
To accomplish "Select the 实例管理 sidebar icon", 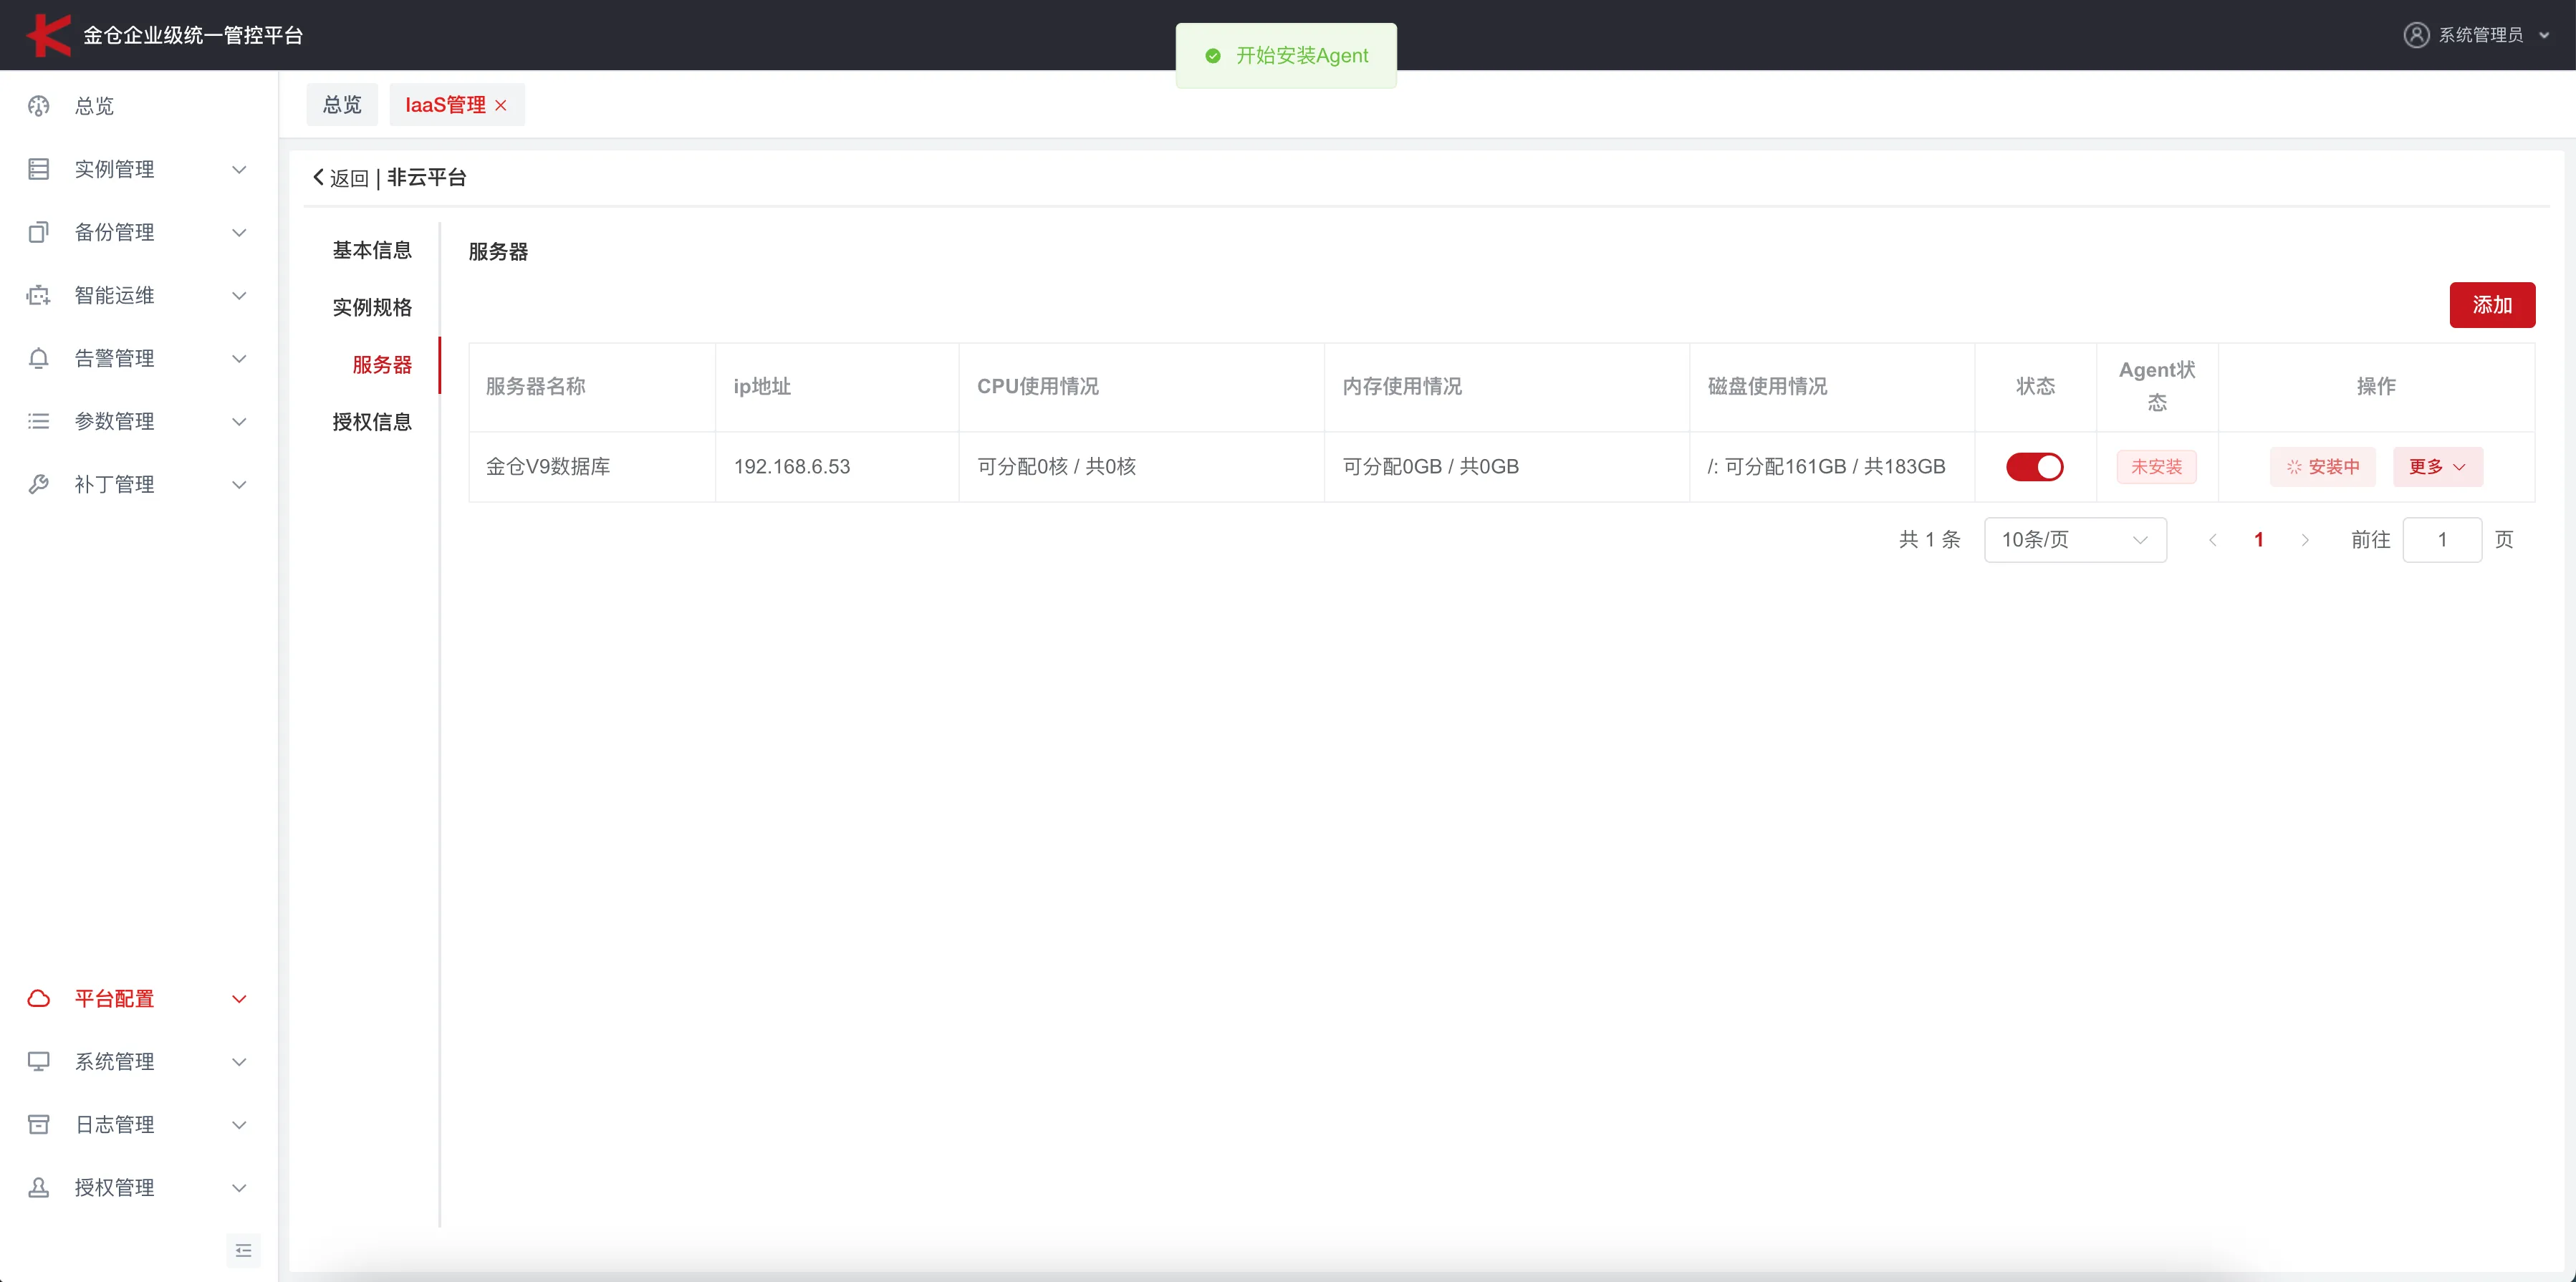I will click(x=38, y=168).
